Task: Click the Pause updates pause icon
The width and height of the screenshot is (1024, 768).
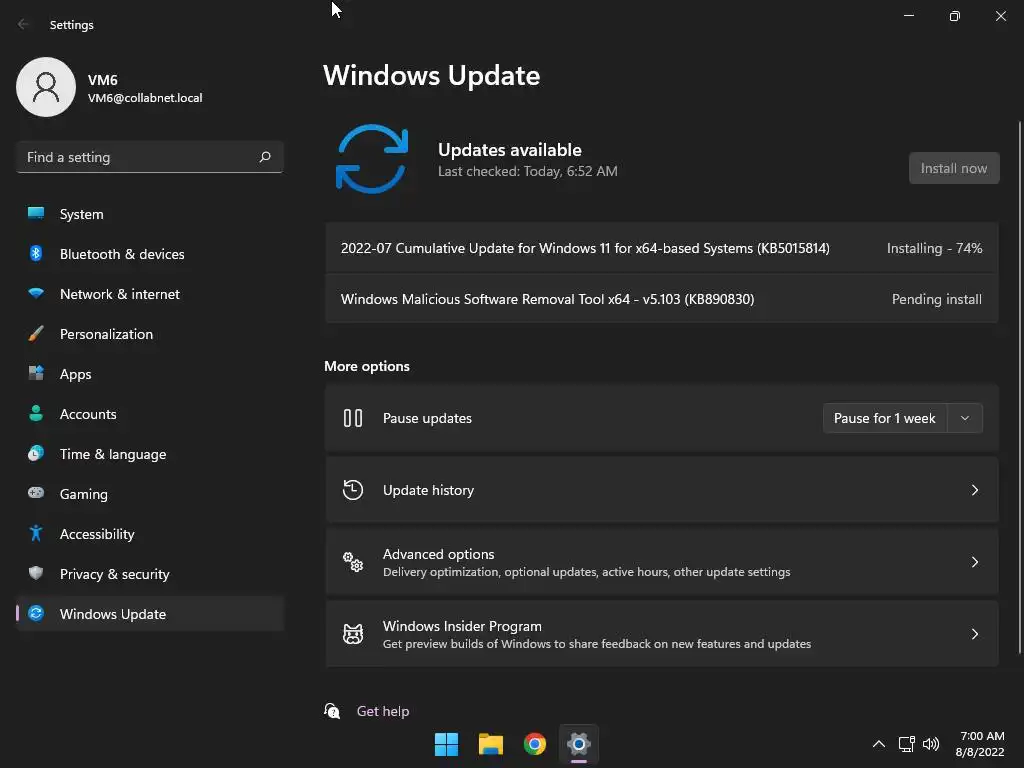Action: (x=353, y=418)
